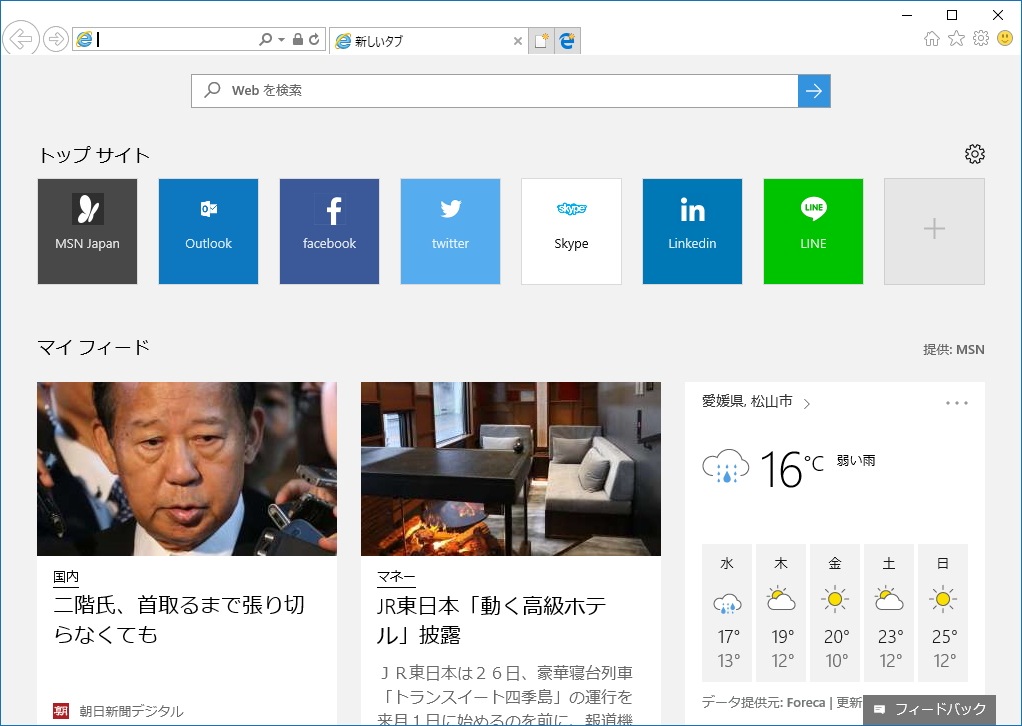The width and height of the screenshot is (1022, 726).
Task: Click the Home icon in browser chrome
Action: click(931, 38)
